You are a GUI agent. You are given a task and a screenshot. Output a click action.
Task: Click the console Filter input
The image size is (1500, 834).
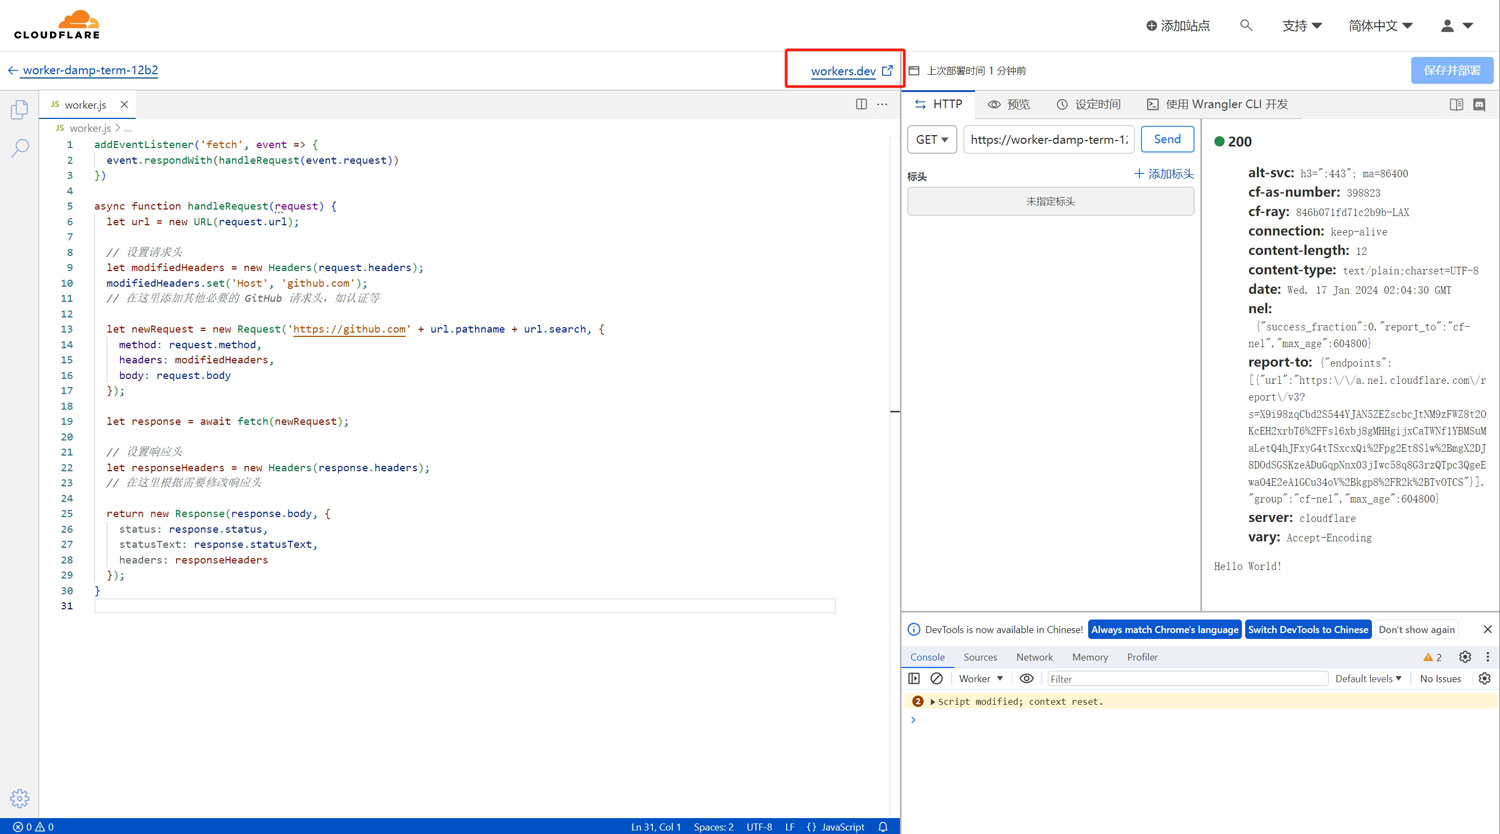pos(1186,679)
